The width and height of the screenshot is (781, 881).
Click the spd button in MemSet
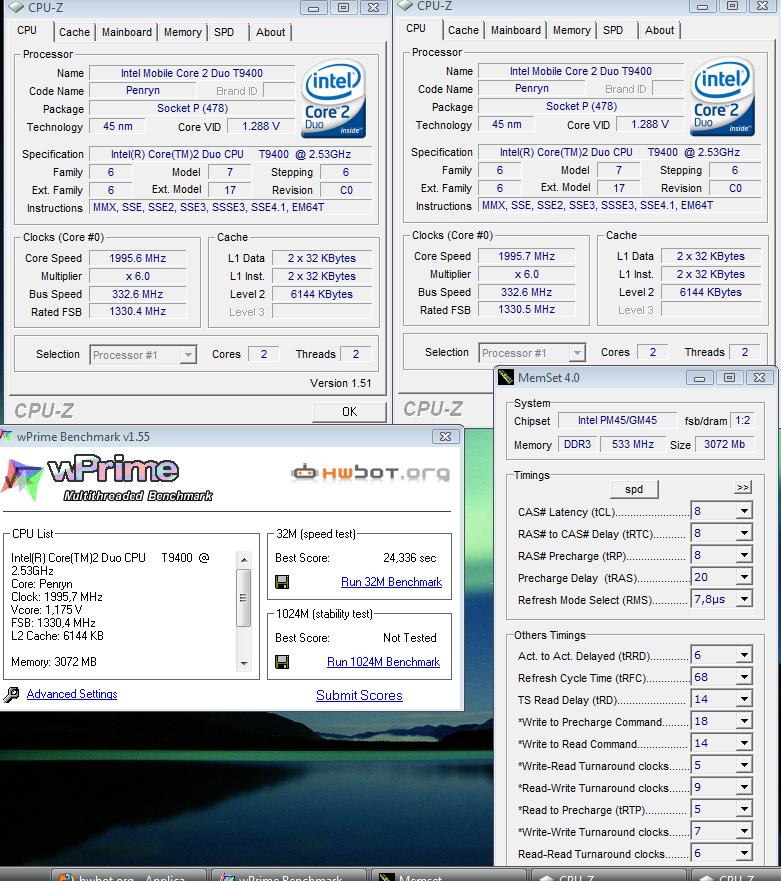[x=634, y=489]
